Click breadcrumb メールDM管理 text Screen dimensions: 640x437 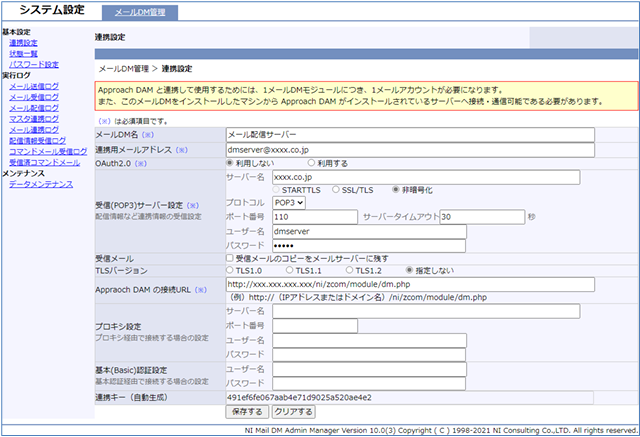tap(124, 69)
